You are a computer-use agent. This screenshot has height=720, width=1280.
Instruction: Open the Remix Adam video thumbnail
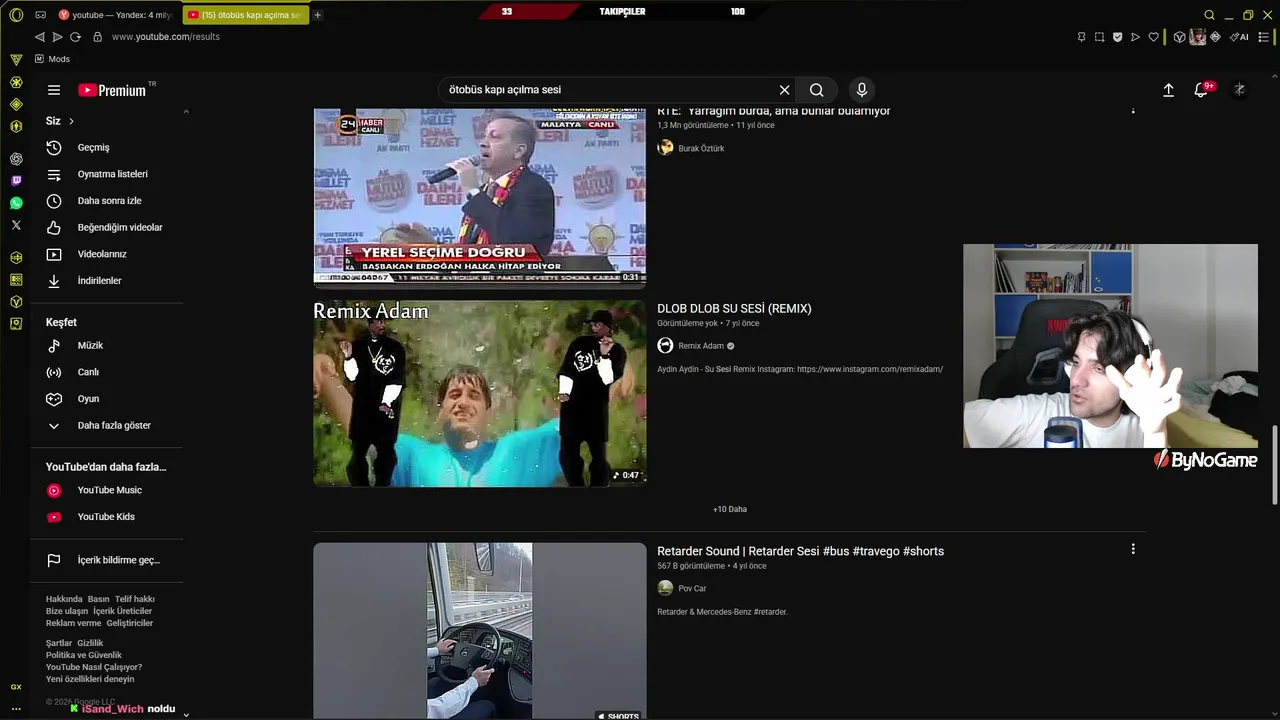tap(480, 394)
